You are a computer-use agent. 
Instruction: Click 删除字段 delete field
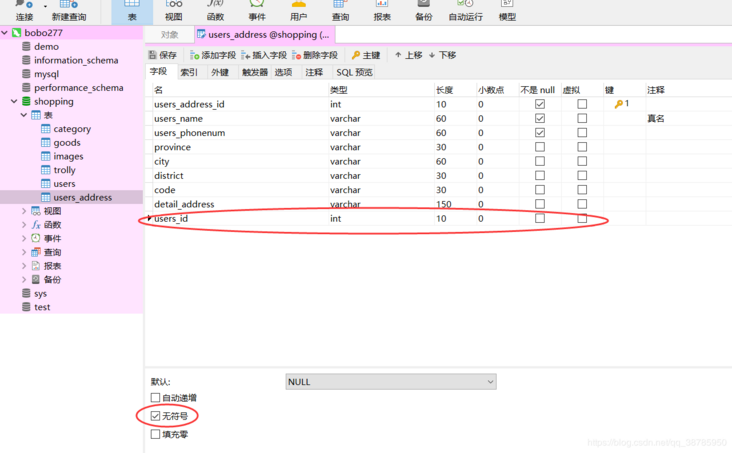click(x=315, y=55)
